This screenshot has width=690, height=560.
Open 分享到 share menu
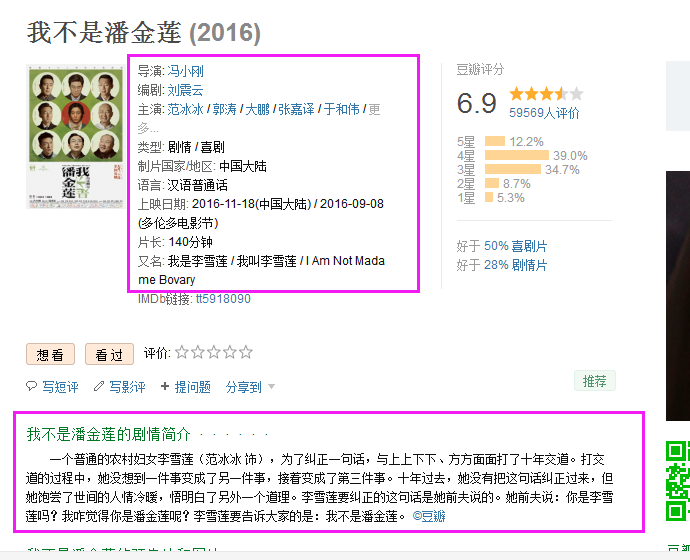(243, 387)
